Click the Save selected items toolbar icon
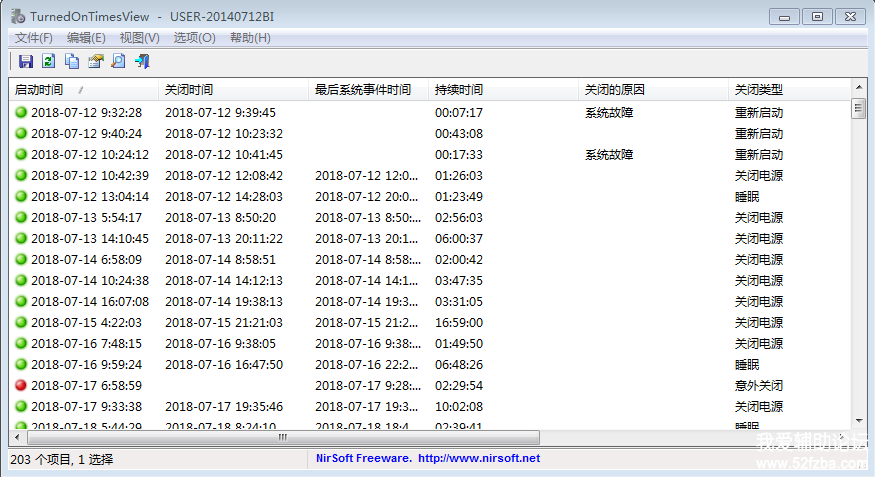The image size is (875, 477). [x=26, y=61]
